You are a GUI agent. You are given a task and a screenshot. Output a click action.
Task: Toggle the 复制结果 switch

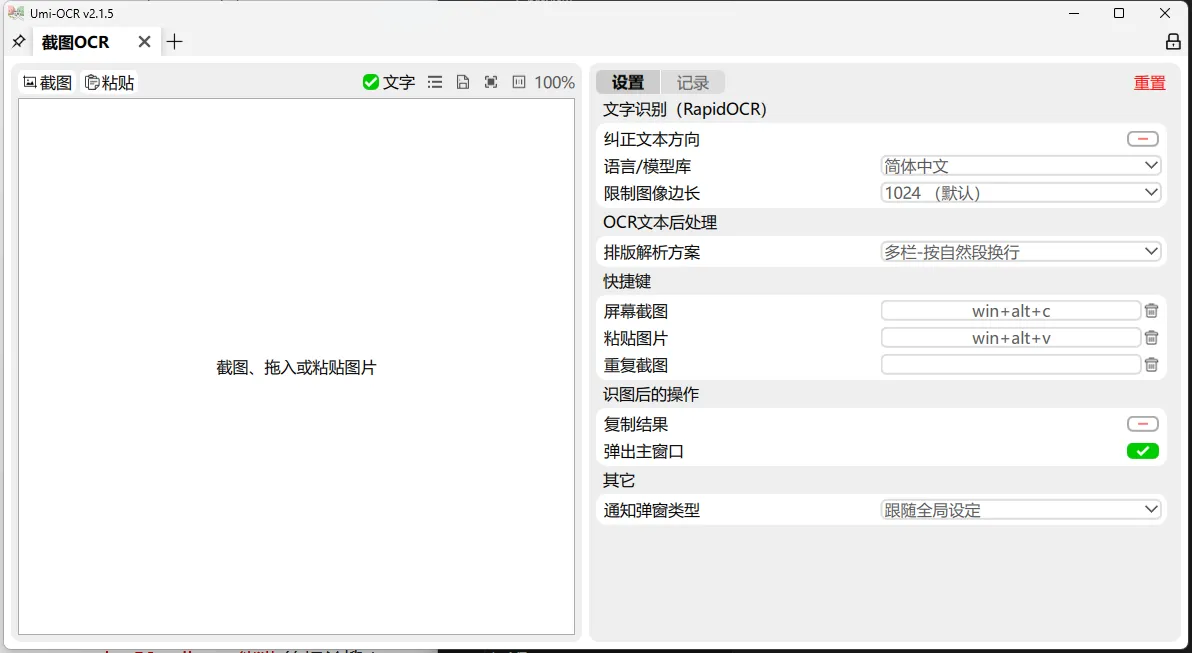pos(1143,424)
